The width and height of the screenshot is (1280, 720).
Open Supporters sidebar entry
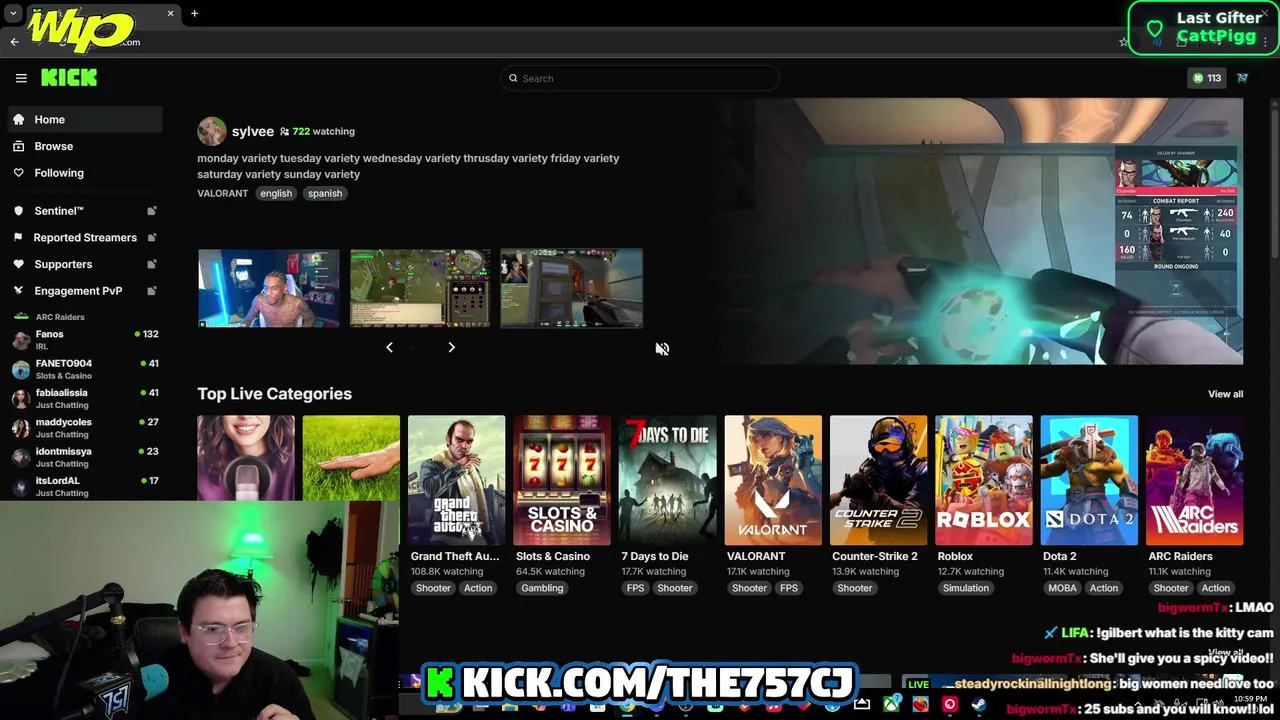pos(84,264)
